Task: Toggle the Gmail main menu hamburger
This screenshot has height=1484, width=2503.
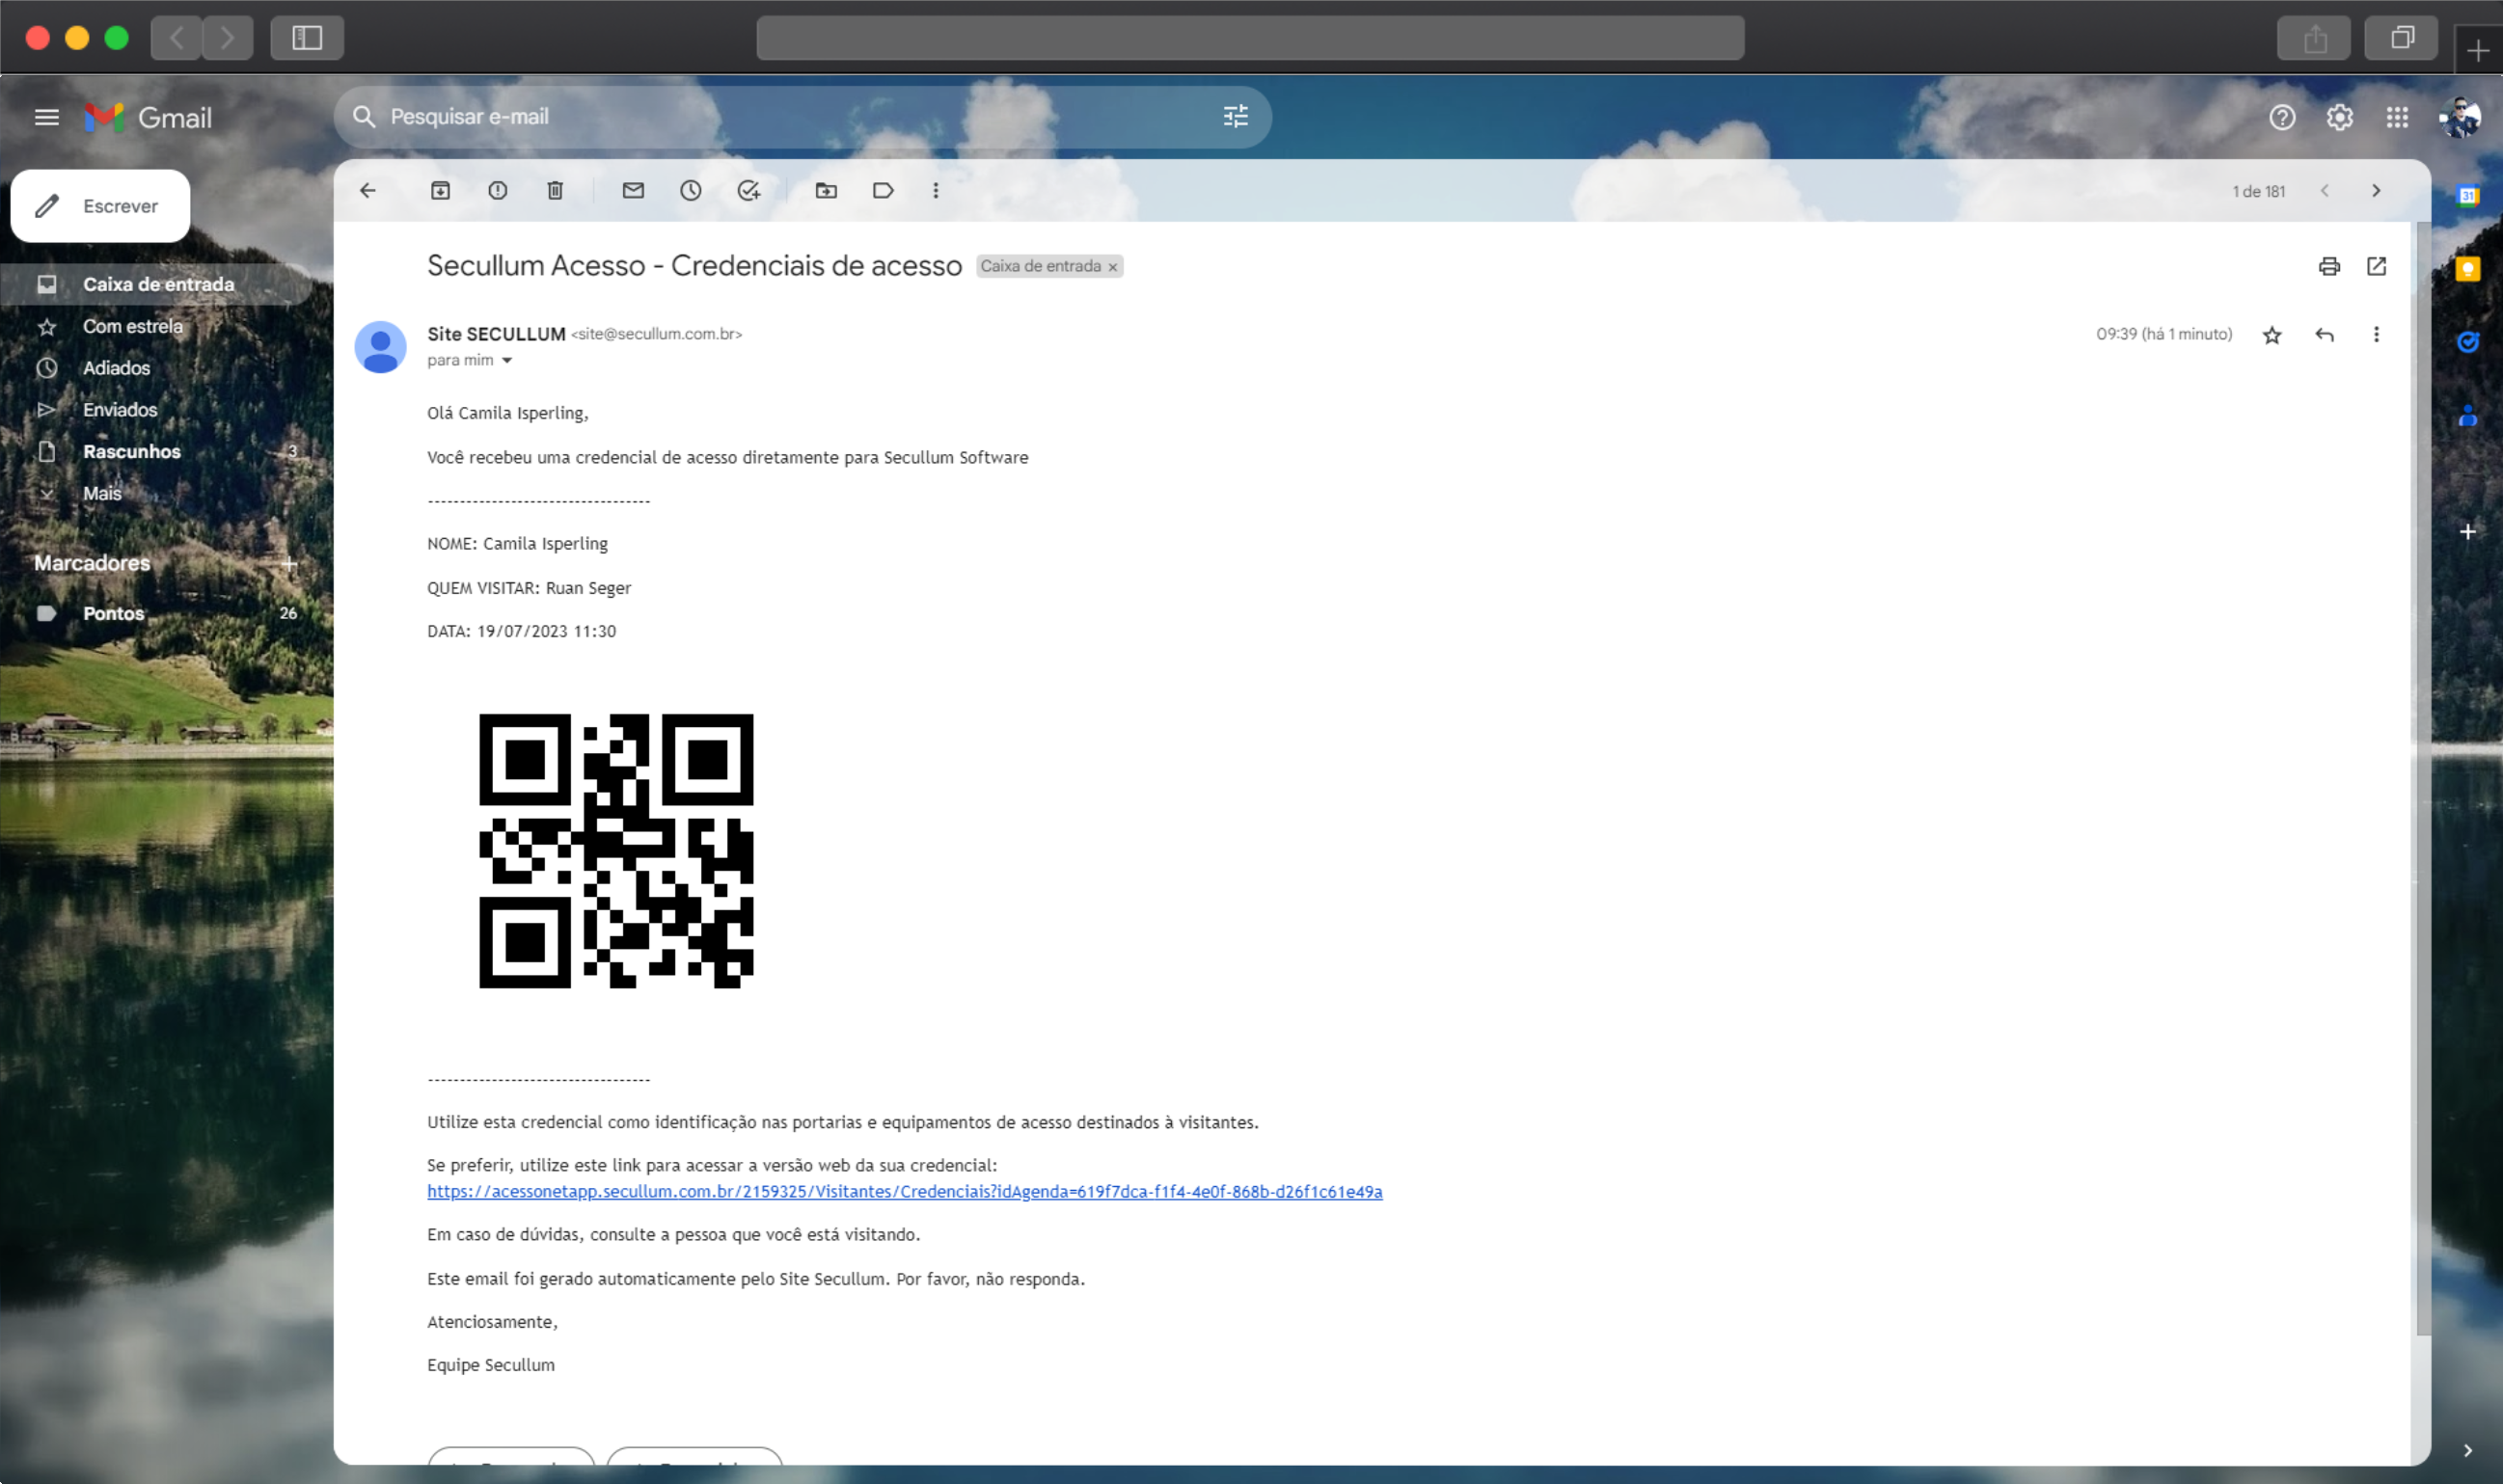Action: click(46, 117)
